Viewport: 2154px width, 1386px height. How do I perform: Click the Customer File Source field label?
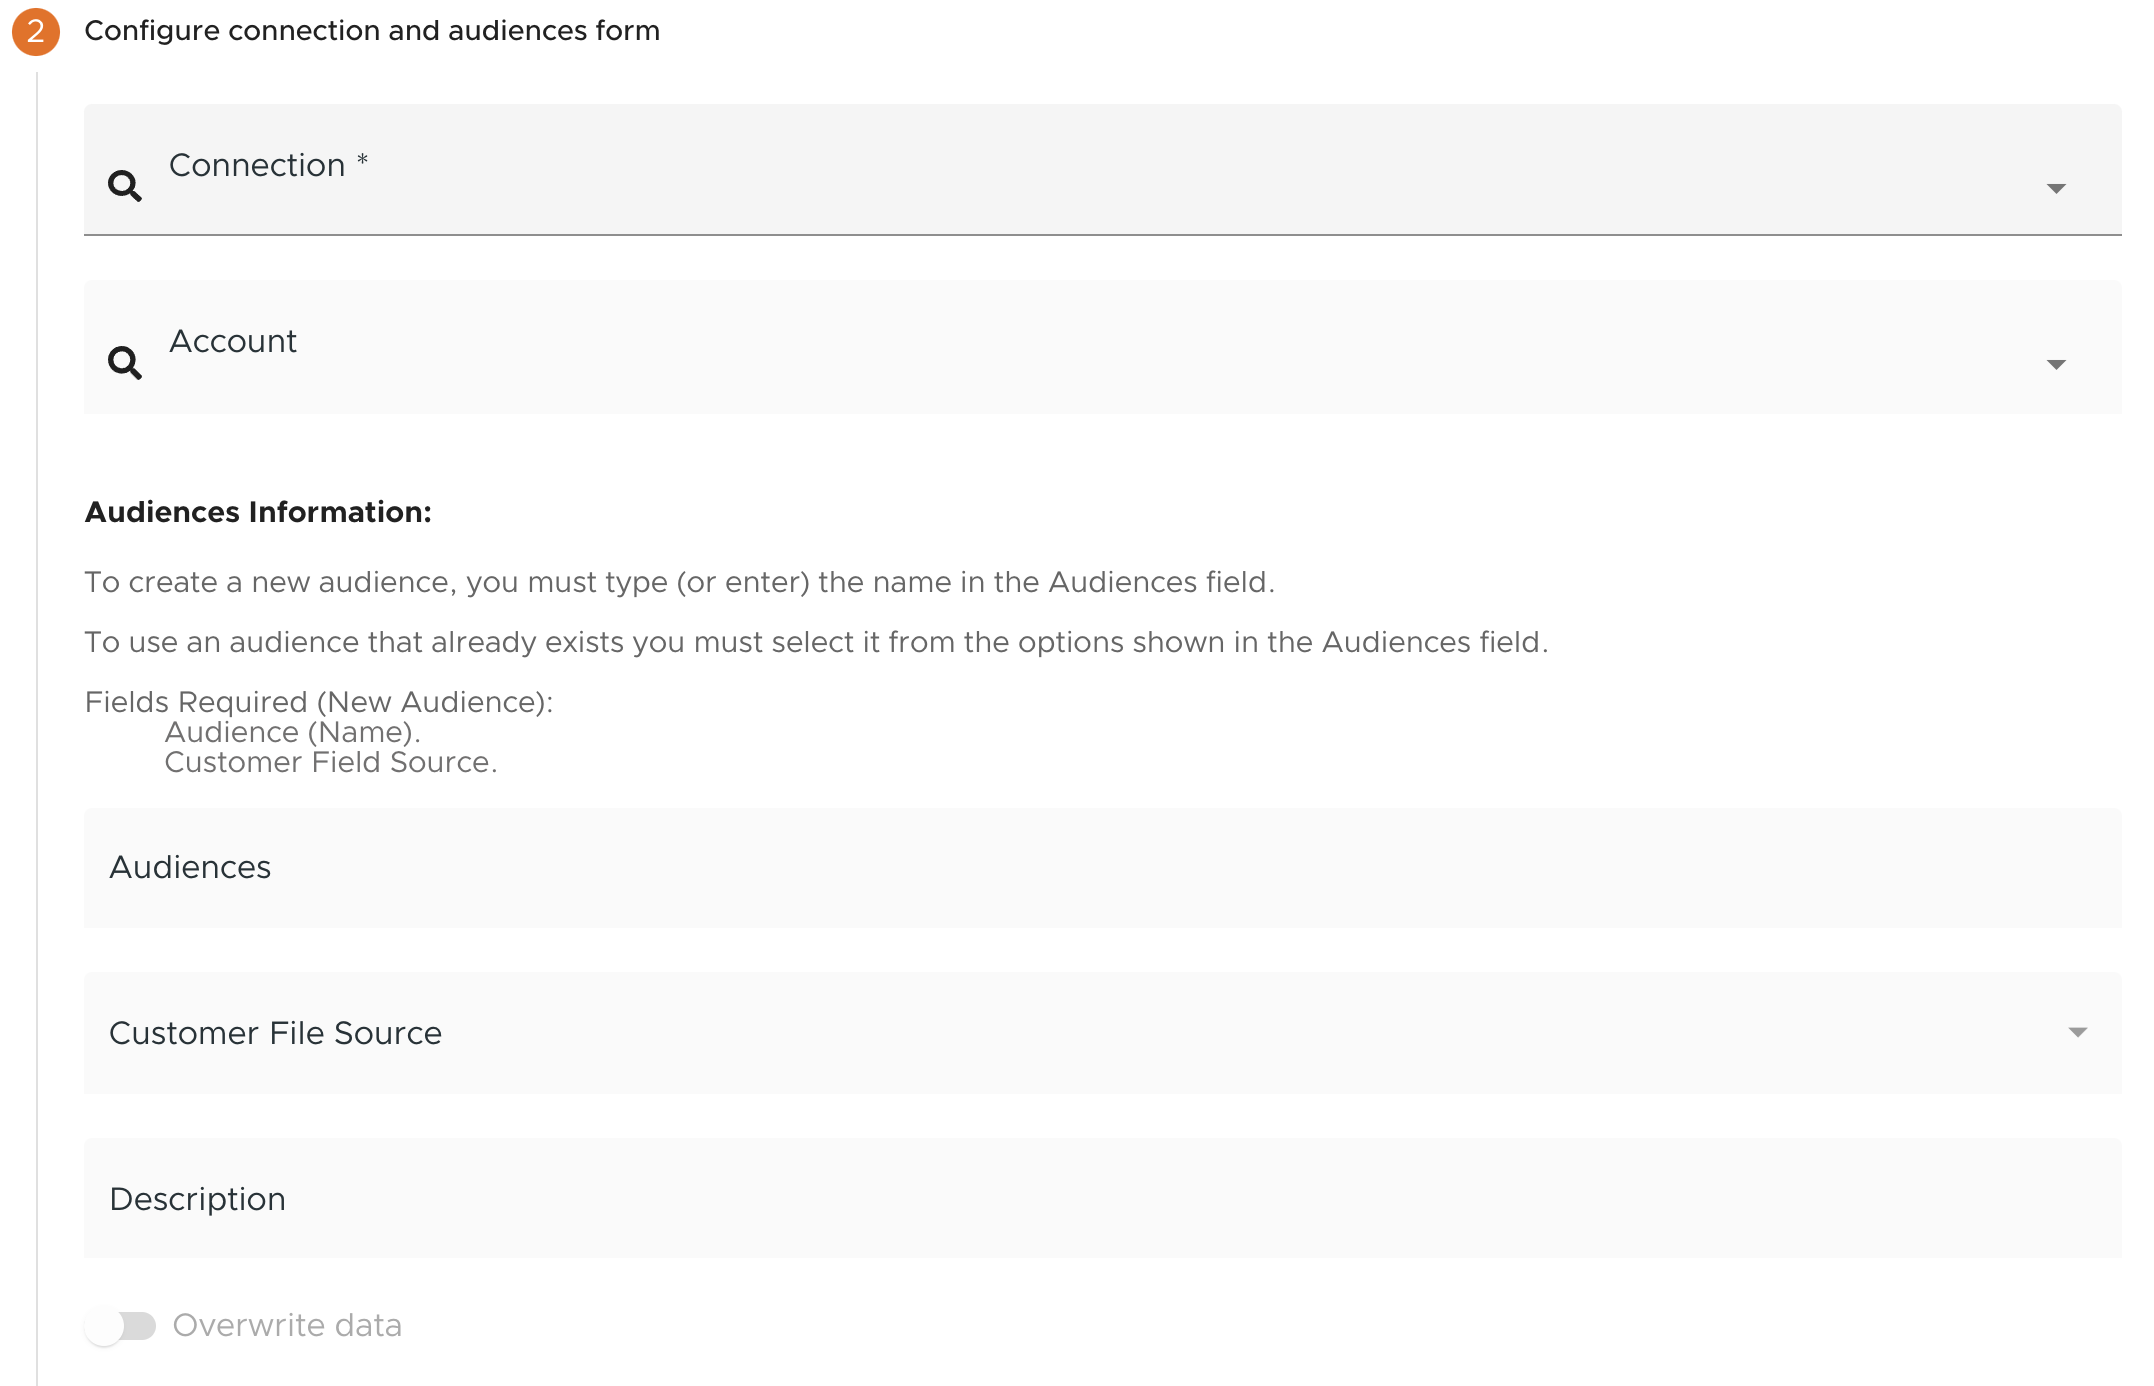(x=275, y=1033)
